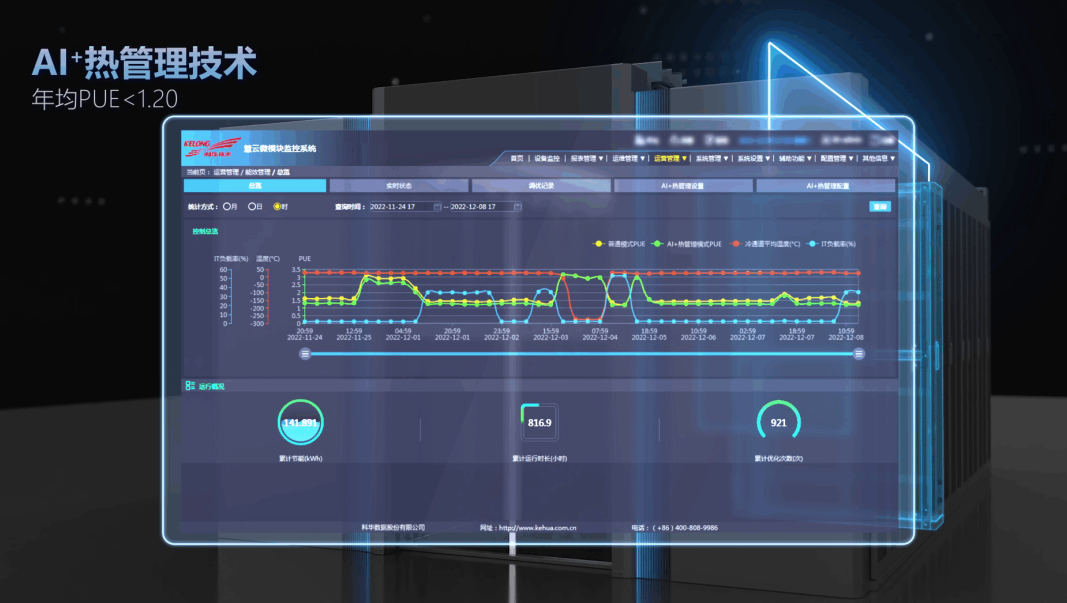Open the start date calendar icon

coord(437,206)
